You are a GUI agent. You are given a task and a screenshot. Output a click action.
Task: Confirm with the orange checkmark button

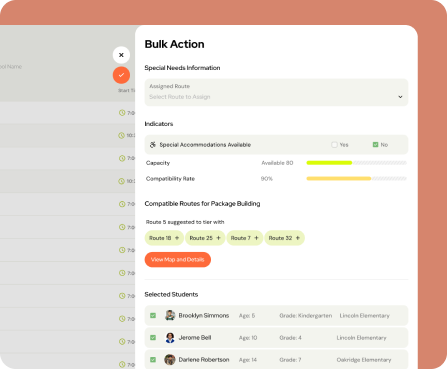(x=121, y=75)
